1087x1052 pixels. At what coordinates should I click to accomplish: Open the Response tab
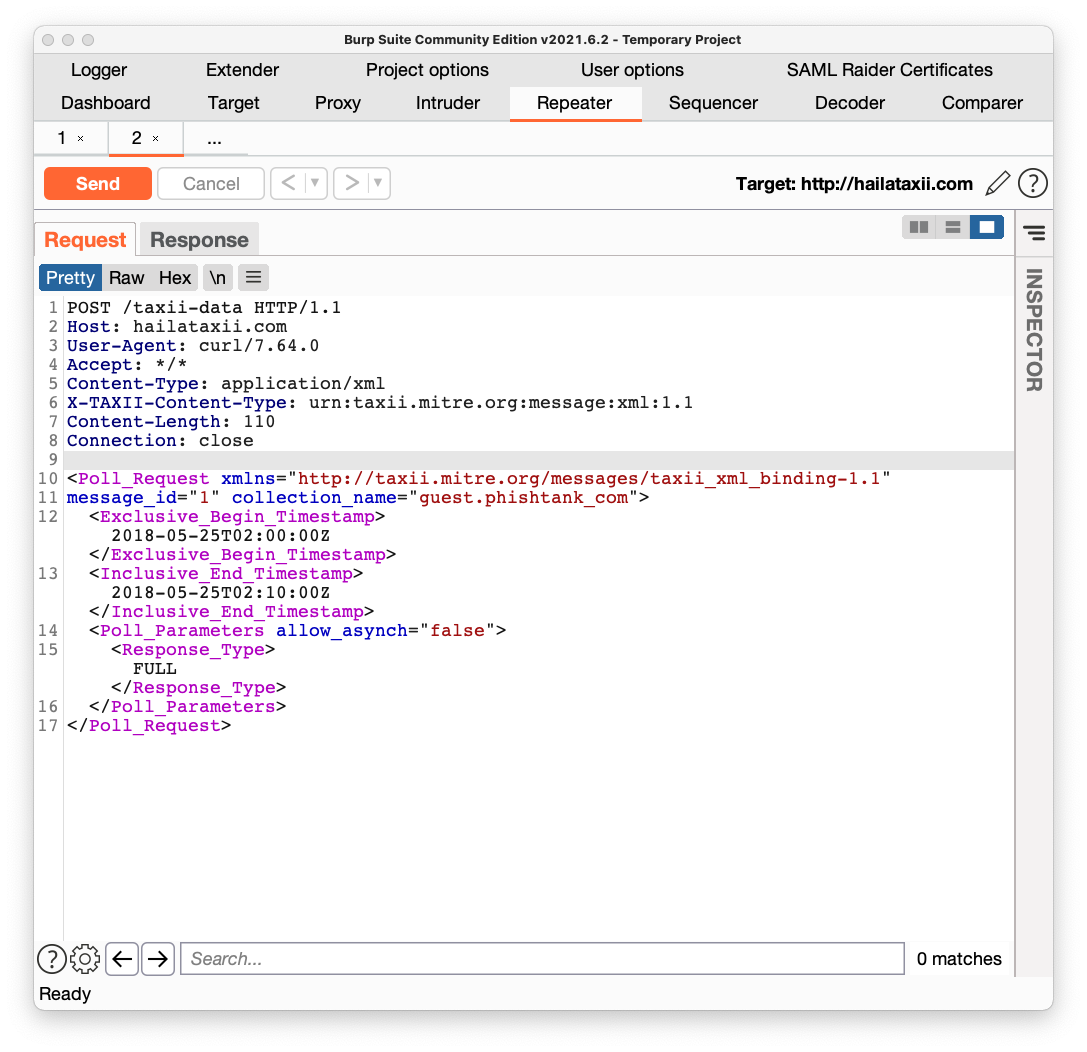(200, 240)
